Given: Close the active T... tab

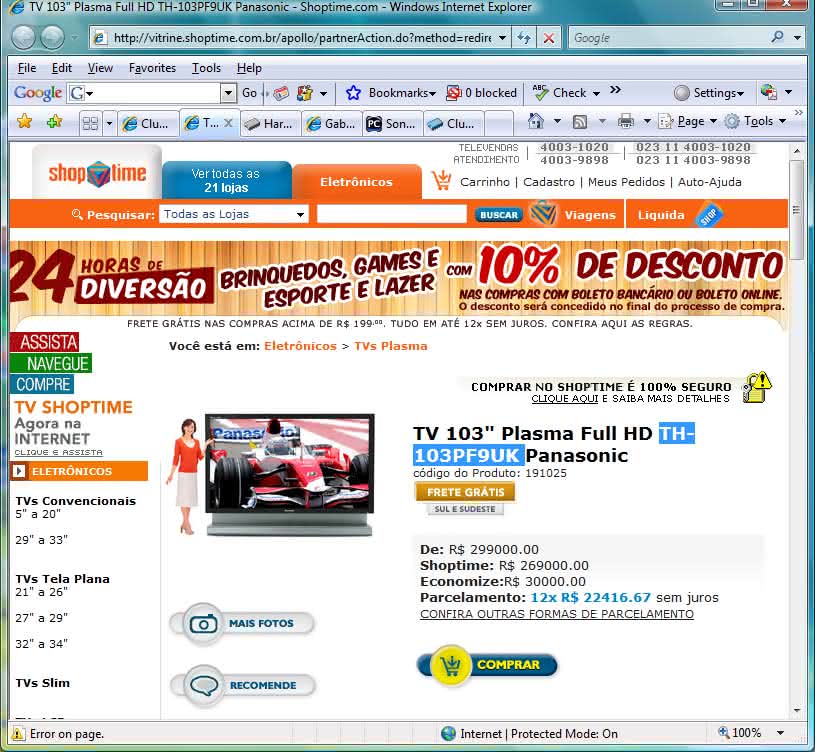Looking at the screenshot, I should tap(228, 123).
